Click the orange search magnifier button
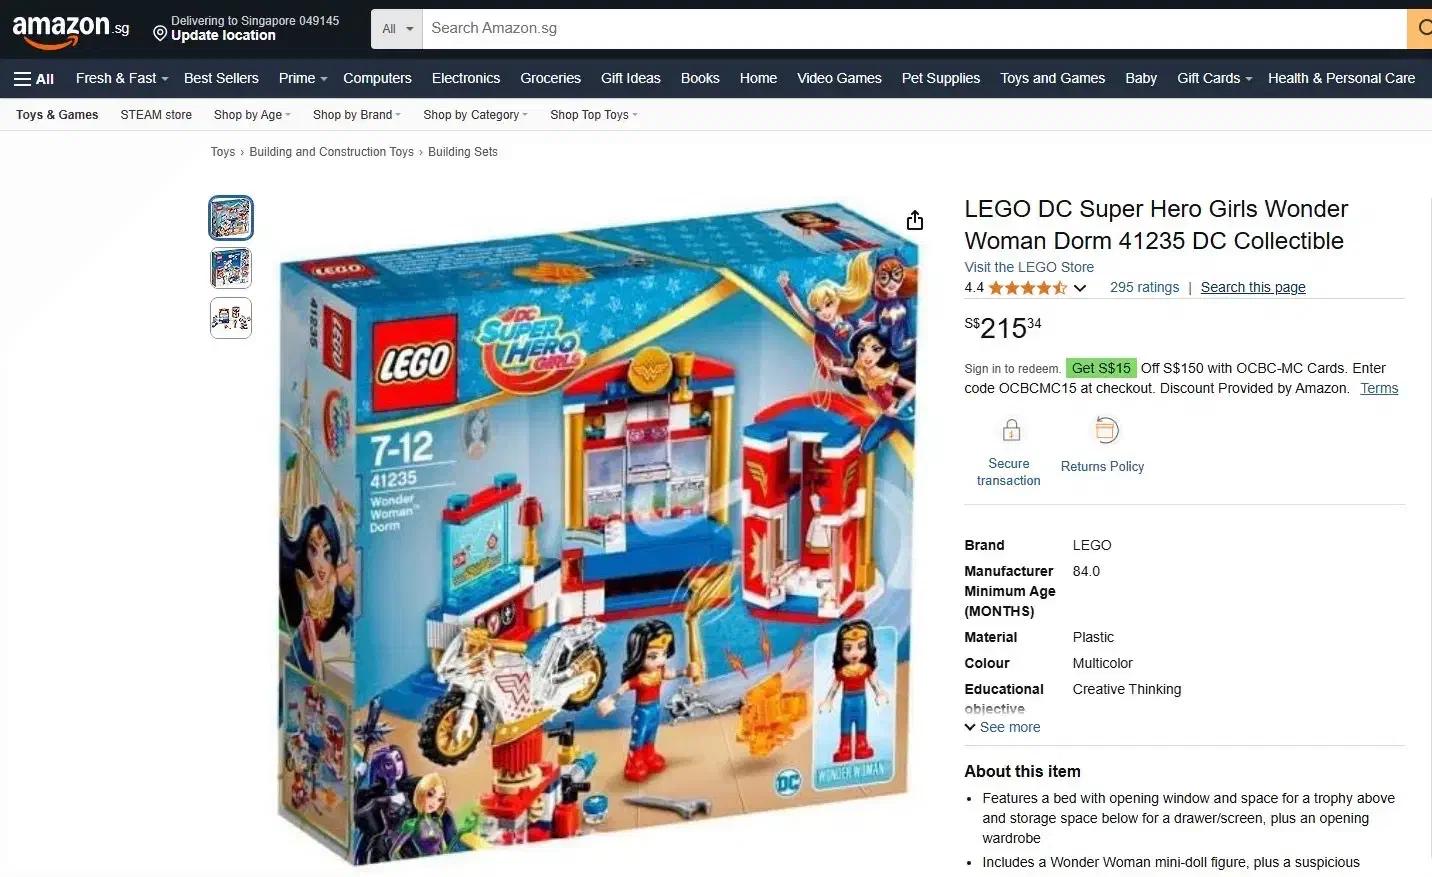This screenshot has width=1432, height=877. (1420, 29)
